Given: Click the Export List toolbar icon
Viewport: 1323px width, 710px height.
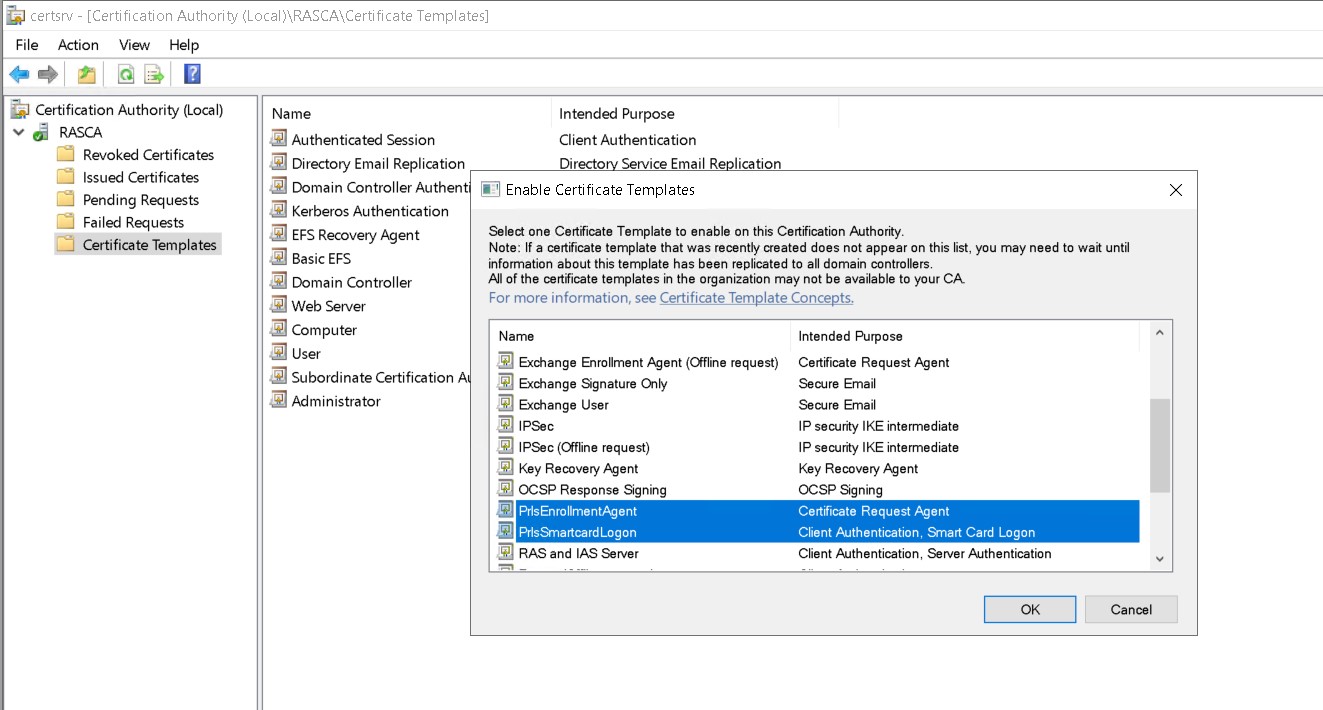Looking at the screenshot, I should (154, 74).
